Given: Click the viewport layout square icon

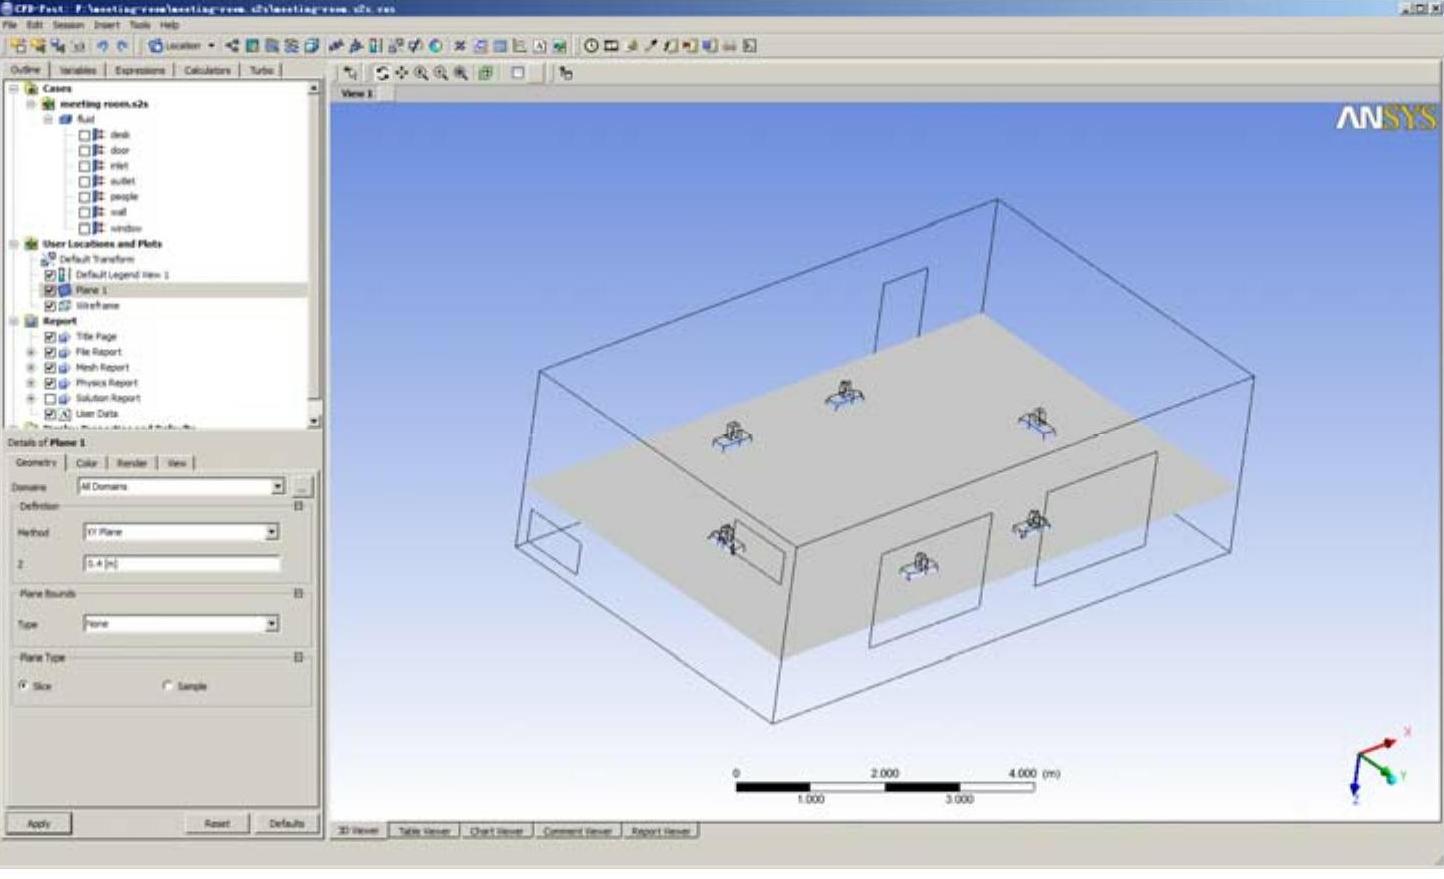Looking at the screenshot, I should coord(518,73).
